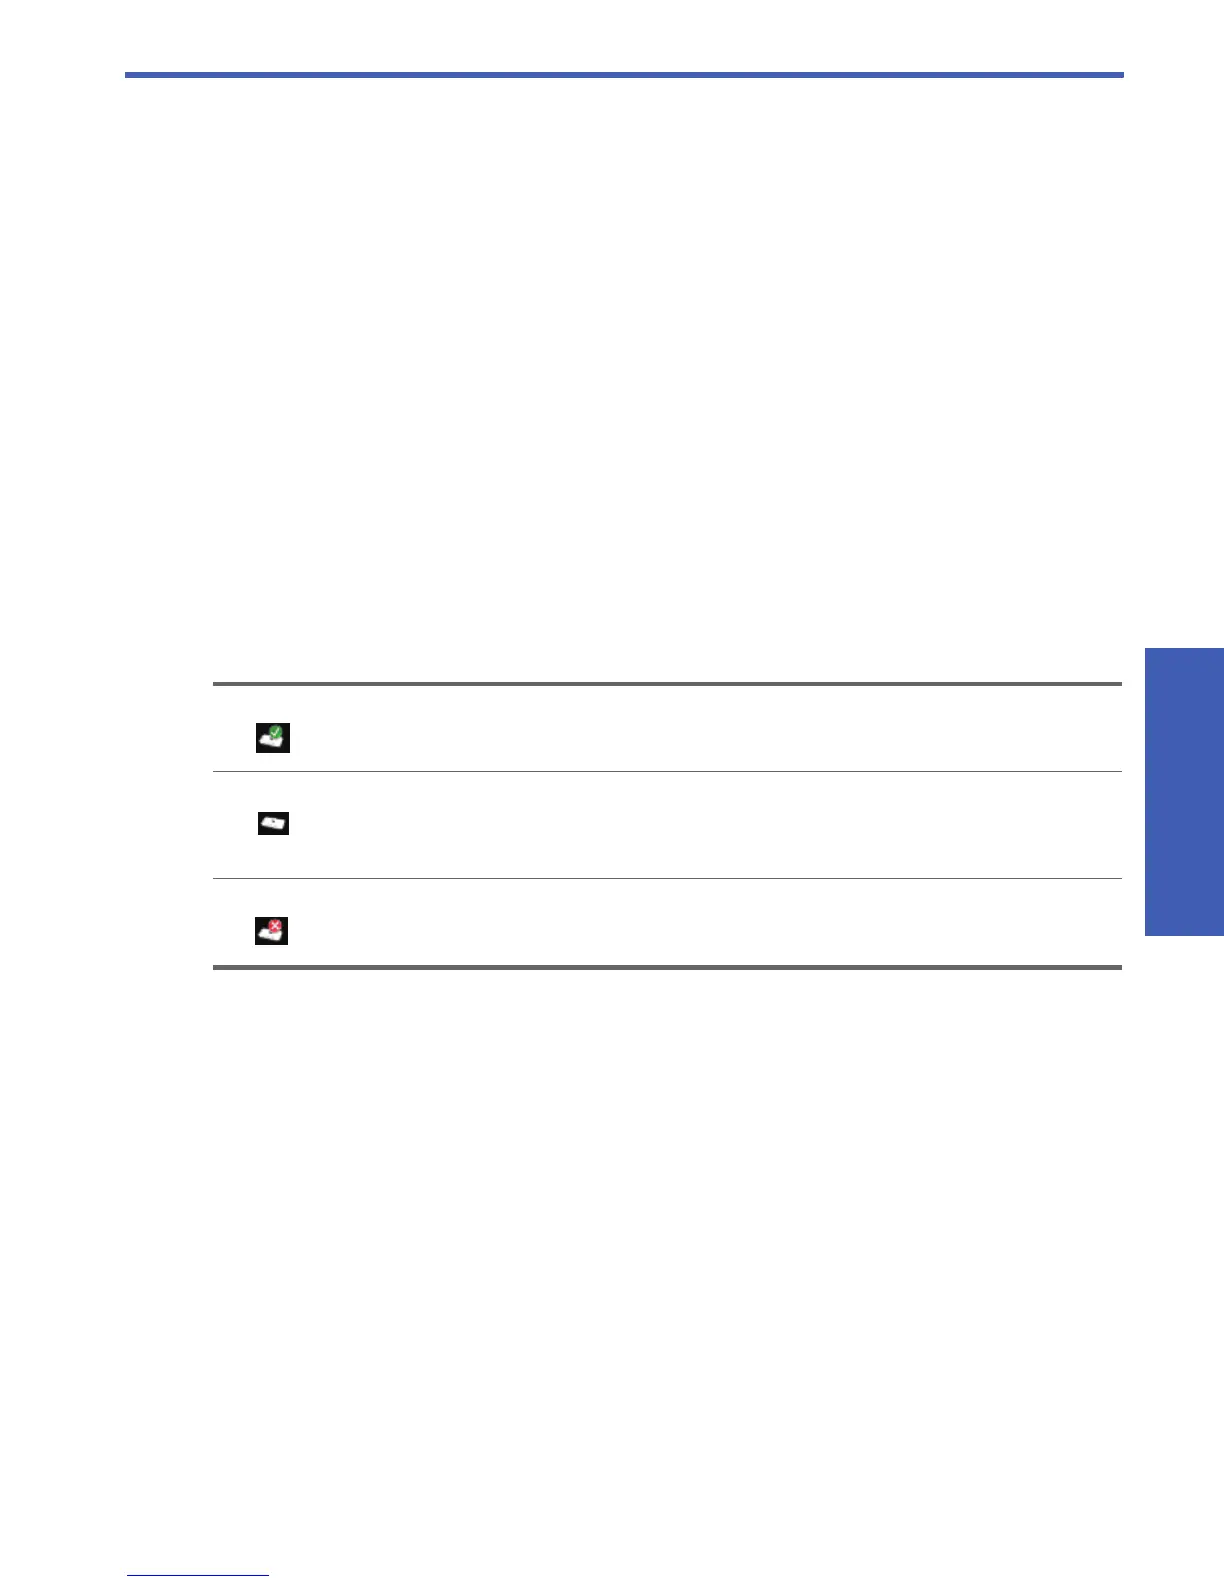Viewport: 1224px width, 1584px height.
Task: Click the blank page area below the icon table
Action: point(624,1250)
